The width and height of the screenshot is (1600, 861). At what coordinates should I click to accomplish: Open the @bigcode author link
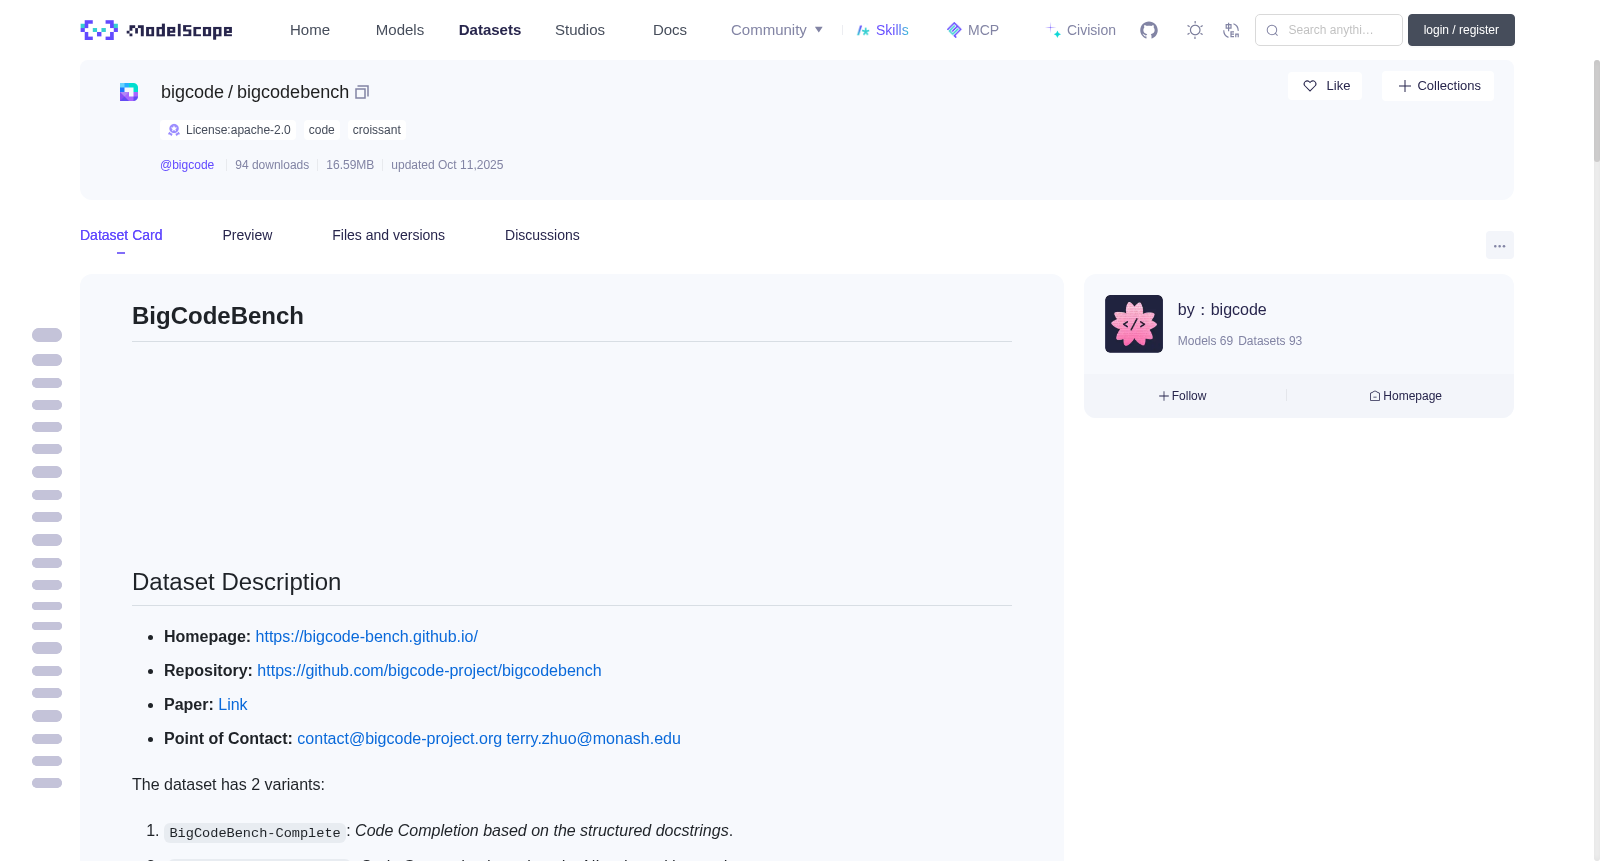[x=187, y=165]
